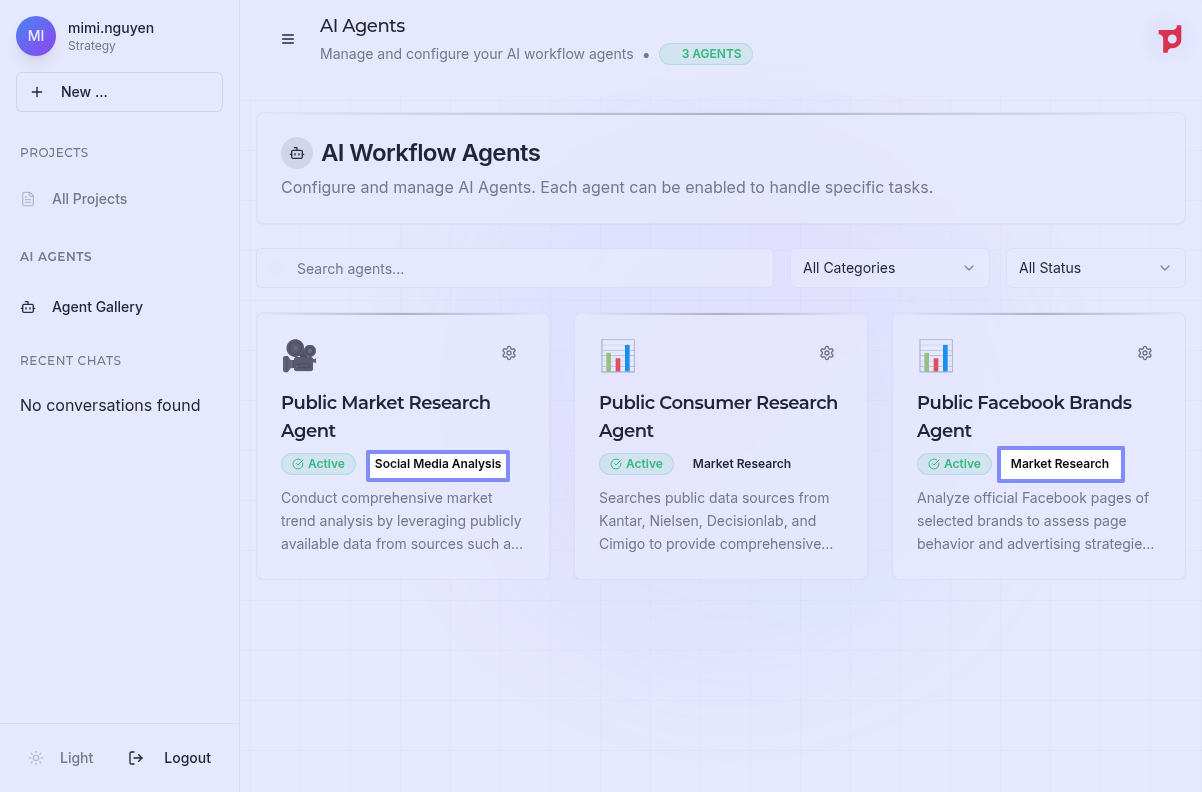The width and height of the screenshot is (1202, 792).
Task: Click the robot icon beside AI Workflow Agents
Action: tap(297, 153)
